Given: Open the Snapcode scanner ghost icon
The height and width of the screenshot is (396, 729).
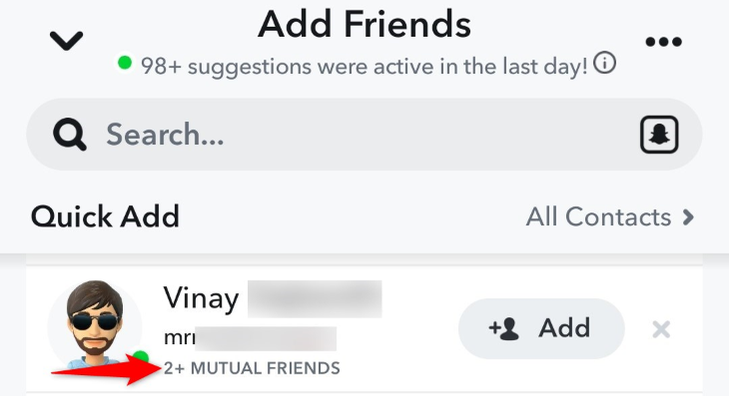Looking at the screenshot, I should [x=659, y=134].
